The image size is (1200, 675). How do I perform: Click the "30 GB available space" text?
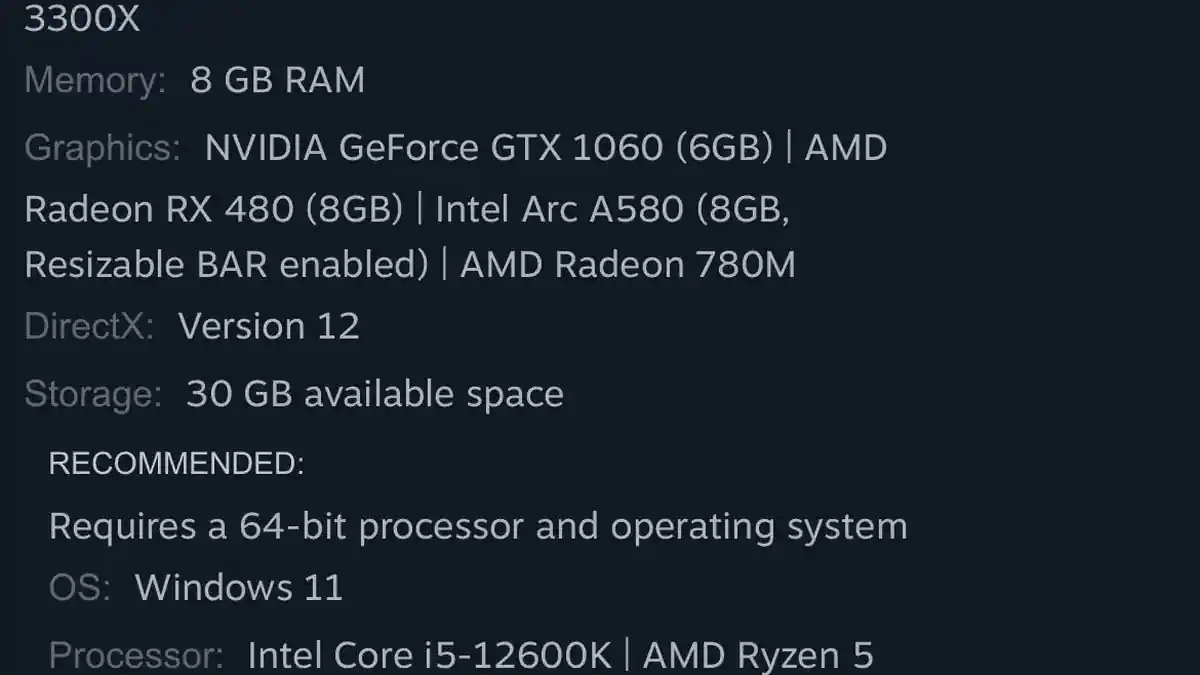pos(375,394)
